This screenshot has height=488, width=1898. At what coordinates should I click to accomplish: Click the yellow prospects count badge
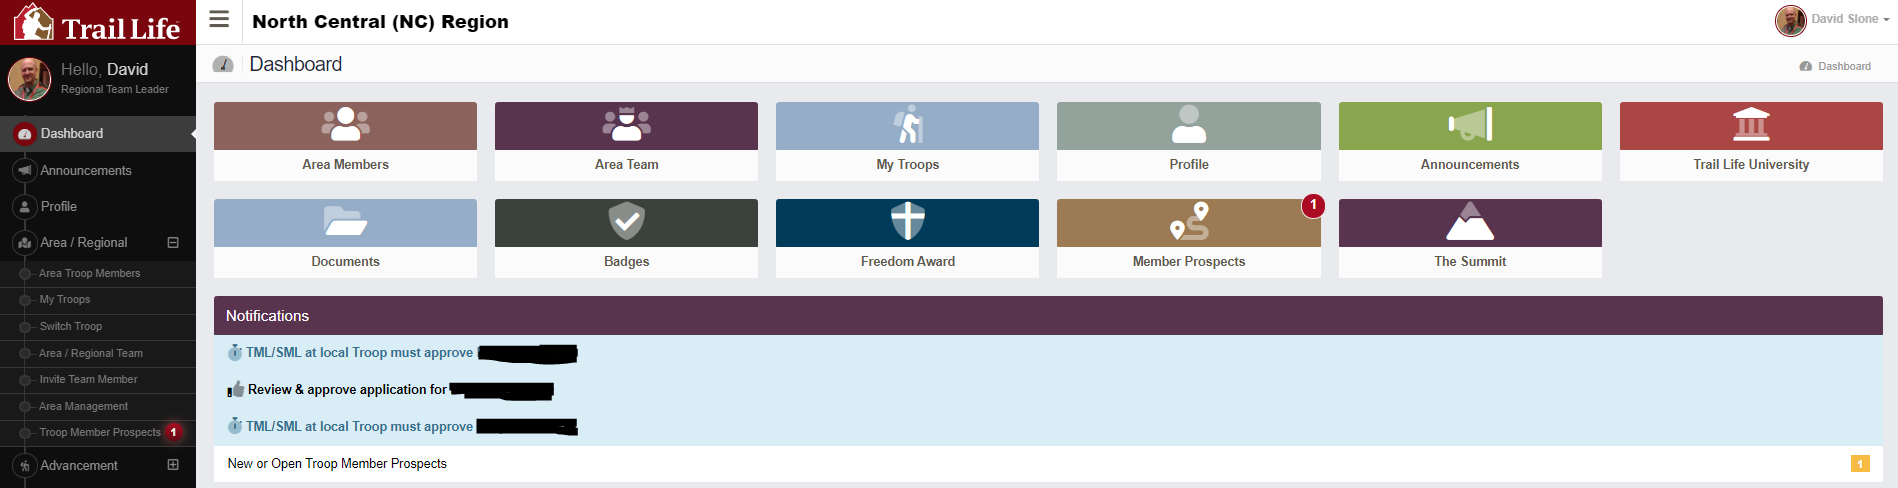1860,464
